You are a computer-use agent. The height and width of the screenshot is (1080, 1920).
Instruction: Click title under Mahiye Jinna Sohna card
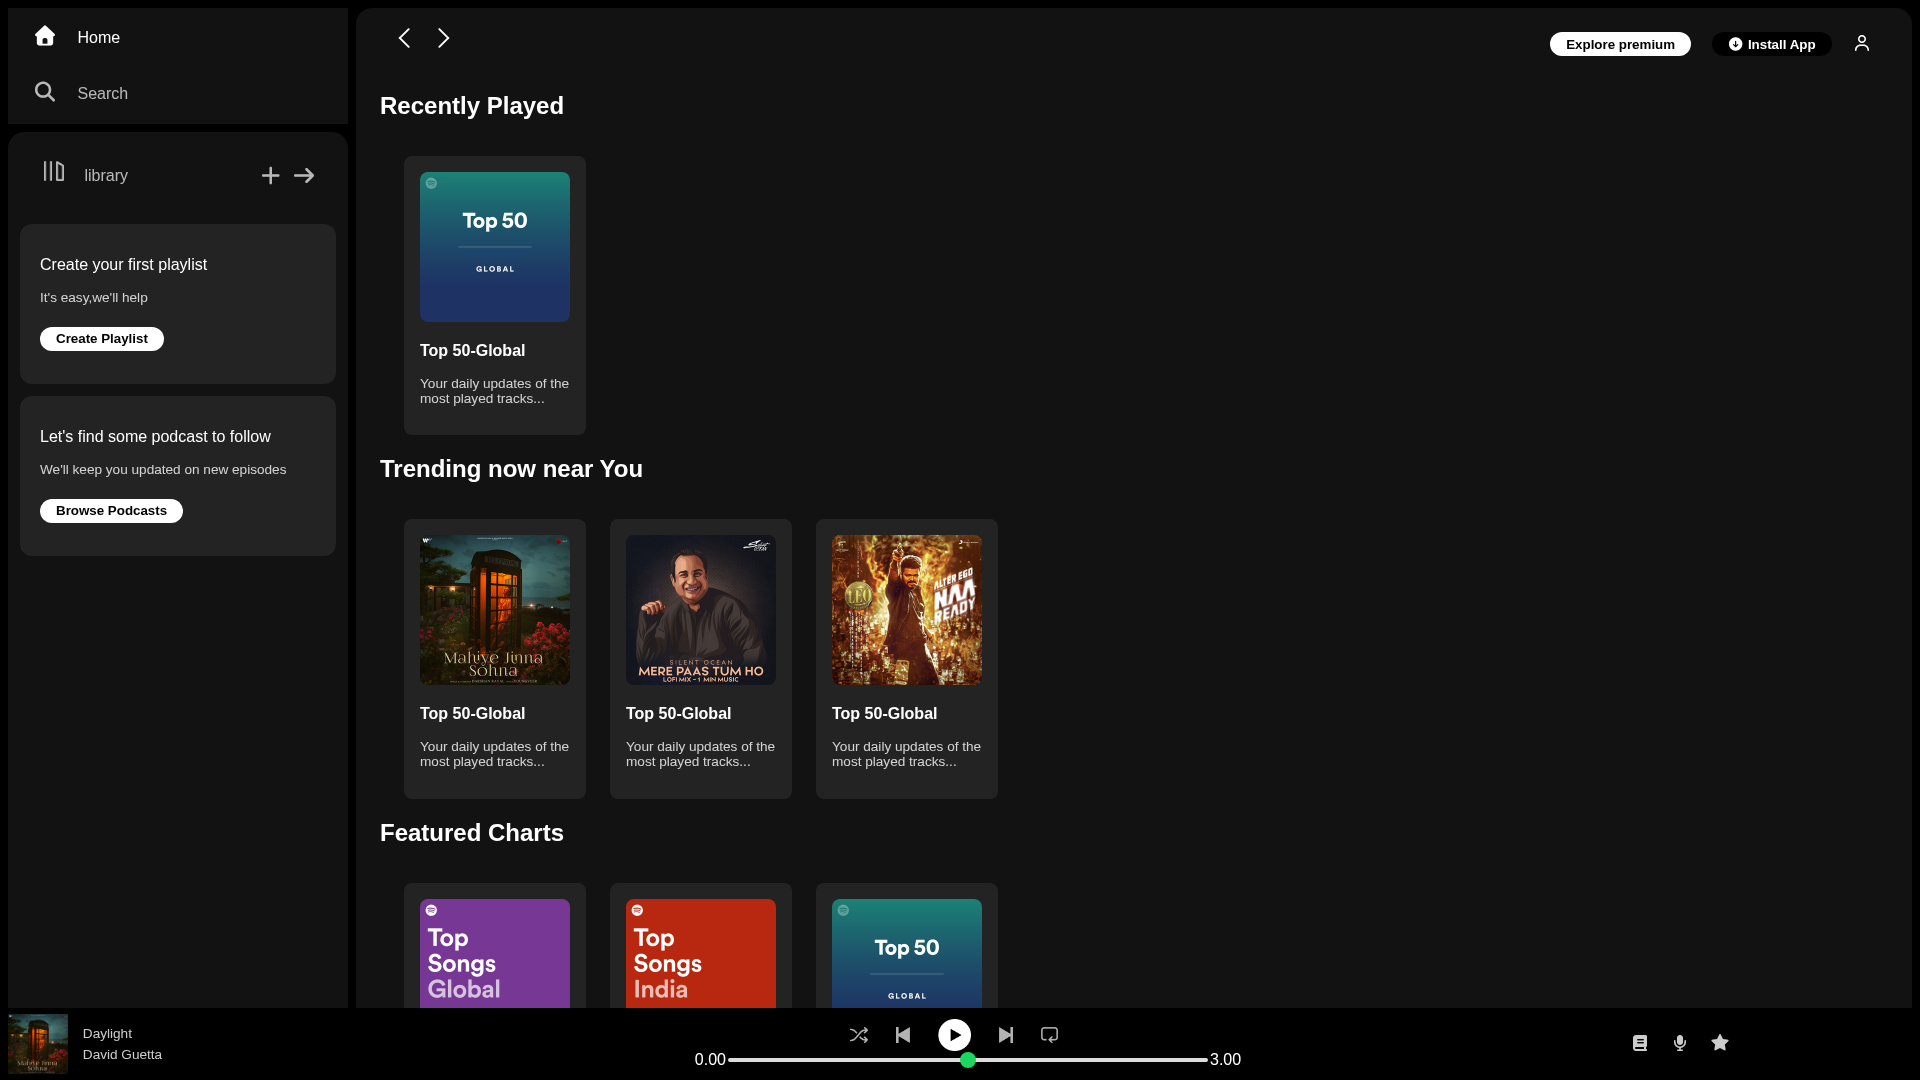pos(472,714)
